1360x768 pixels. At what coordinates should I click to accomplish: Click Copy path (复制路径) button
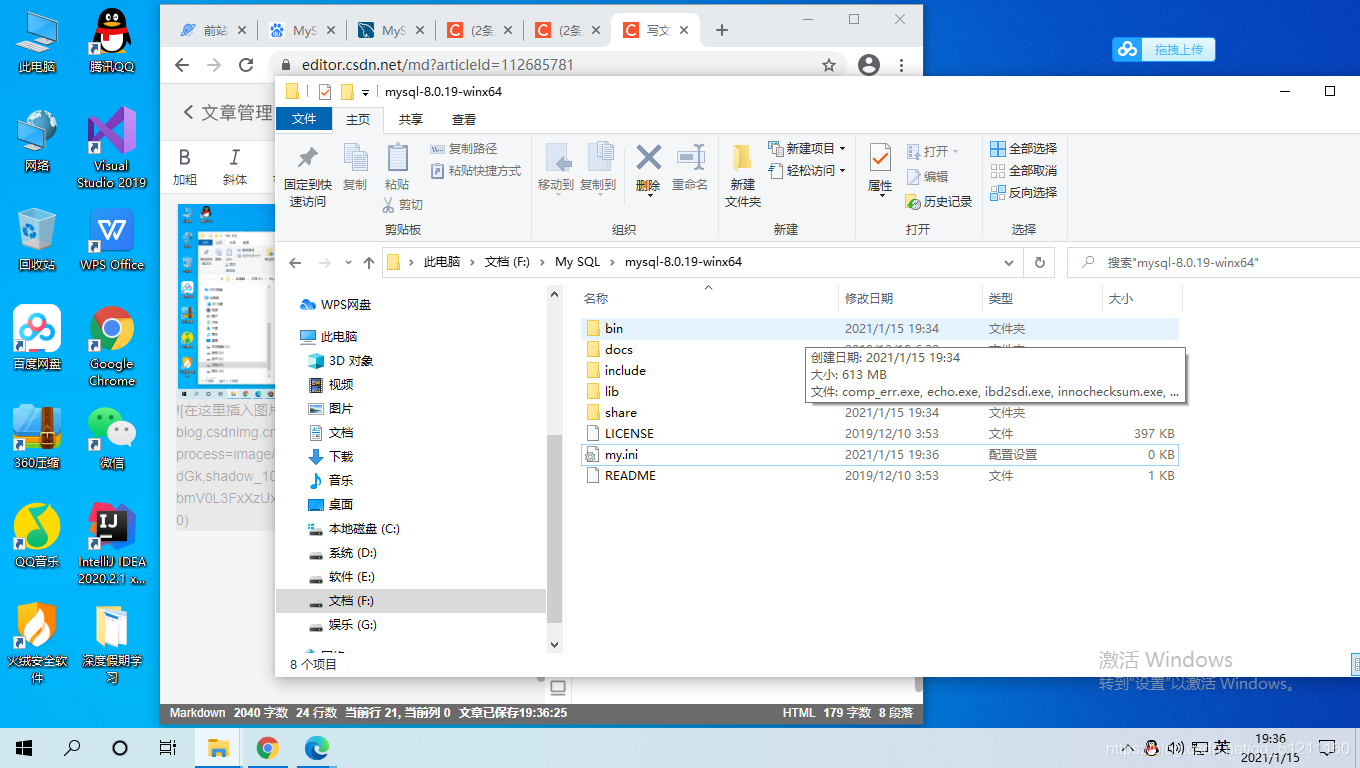pyautogui.click(x=464, y=149)
